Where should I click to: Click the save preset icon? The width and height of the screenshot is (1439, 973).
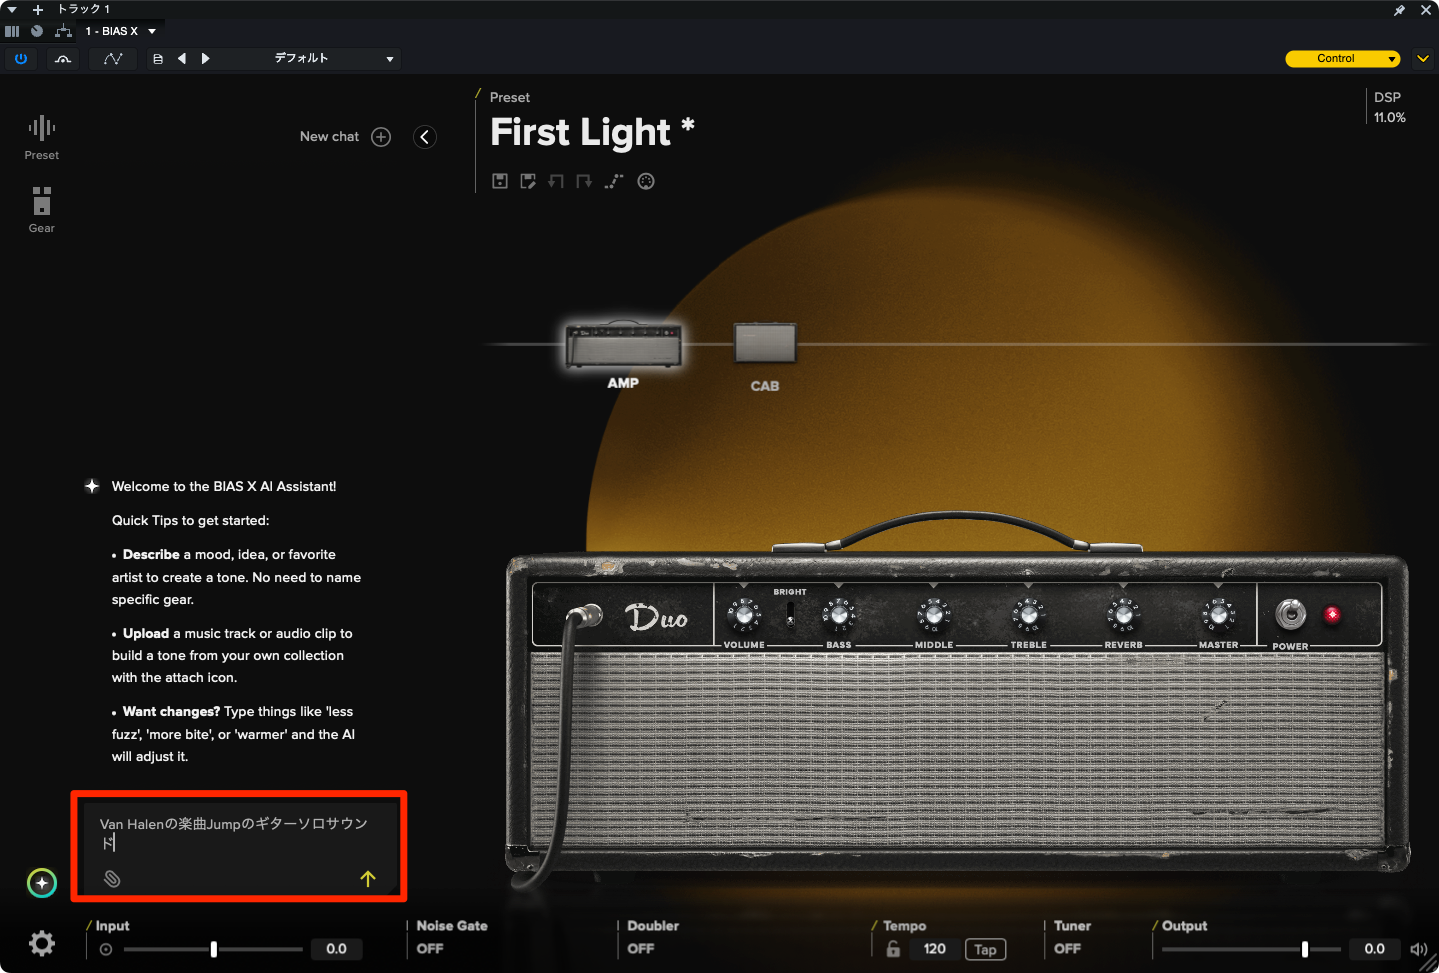pos(500,181)
